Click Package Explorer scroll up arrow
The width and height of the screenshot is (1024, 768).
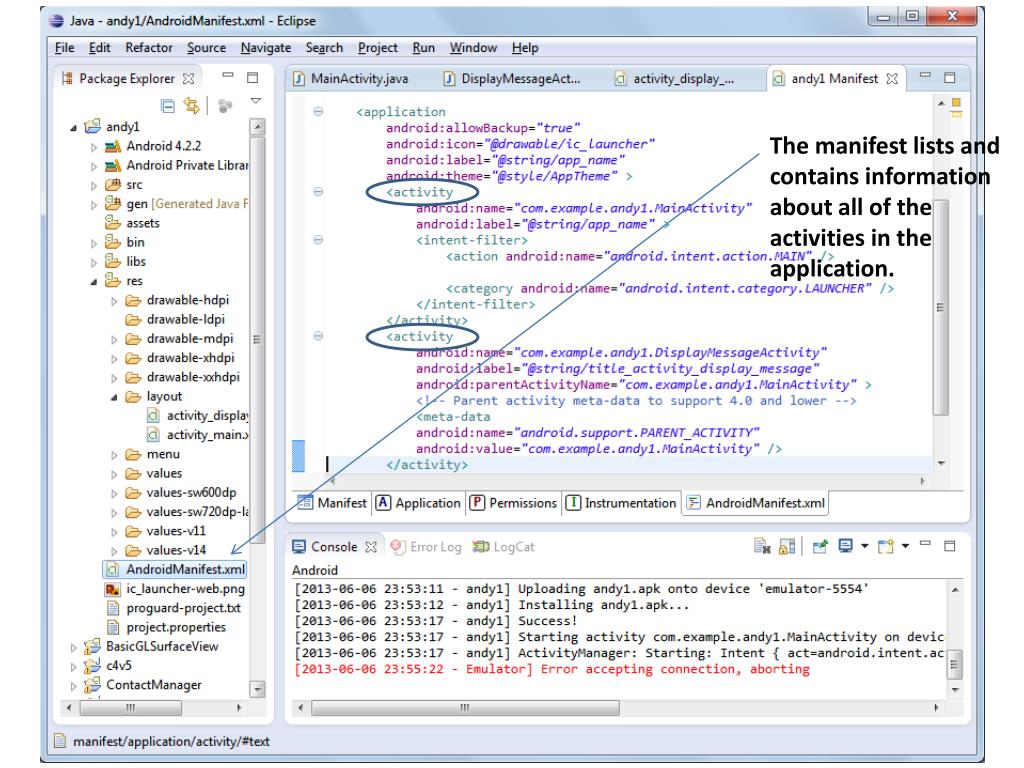(257, 127)
